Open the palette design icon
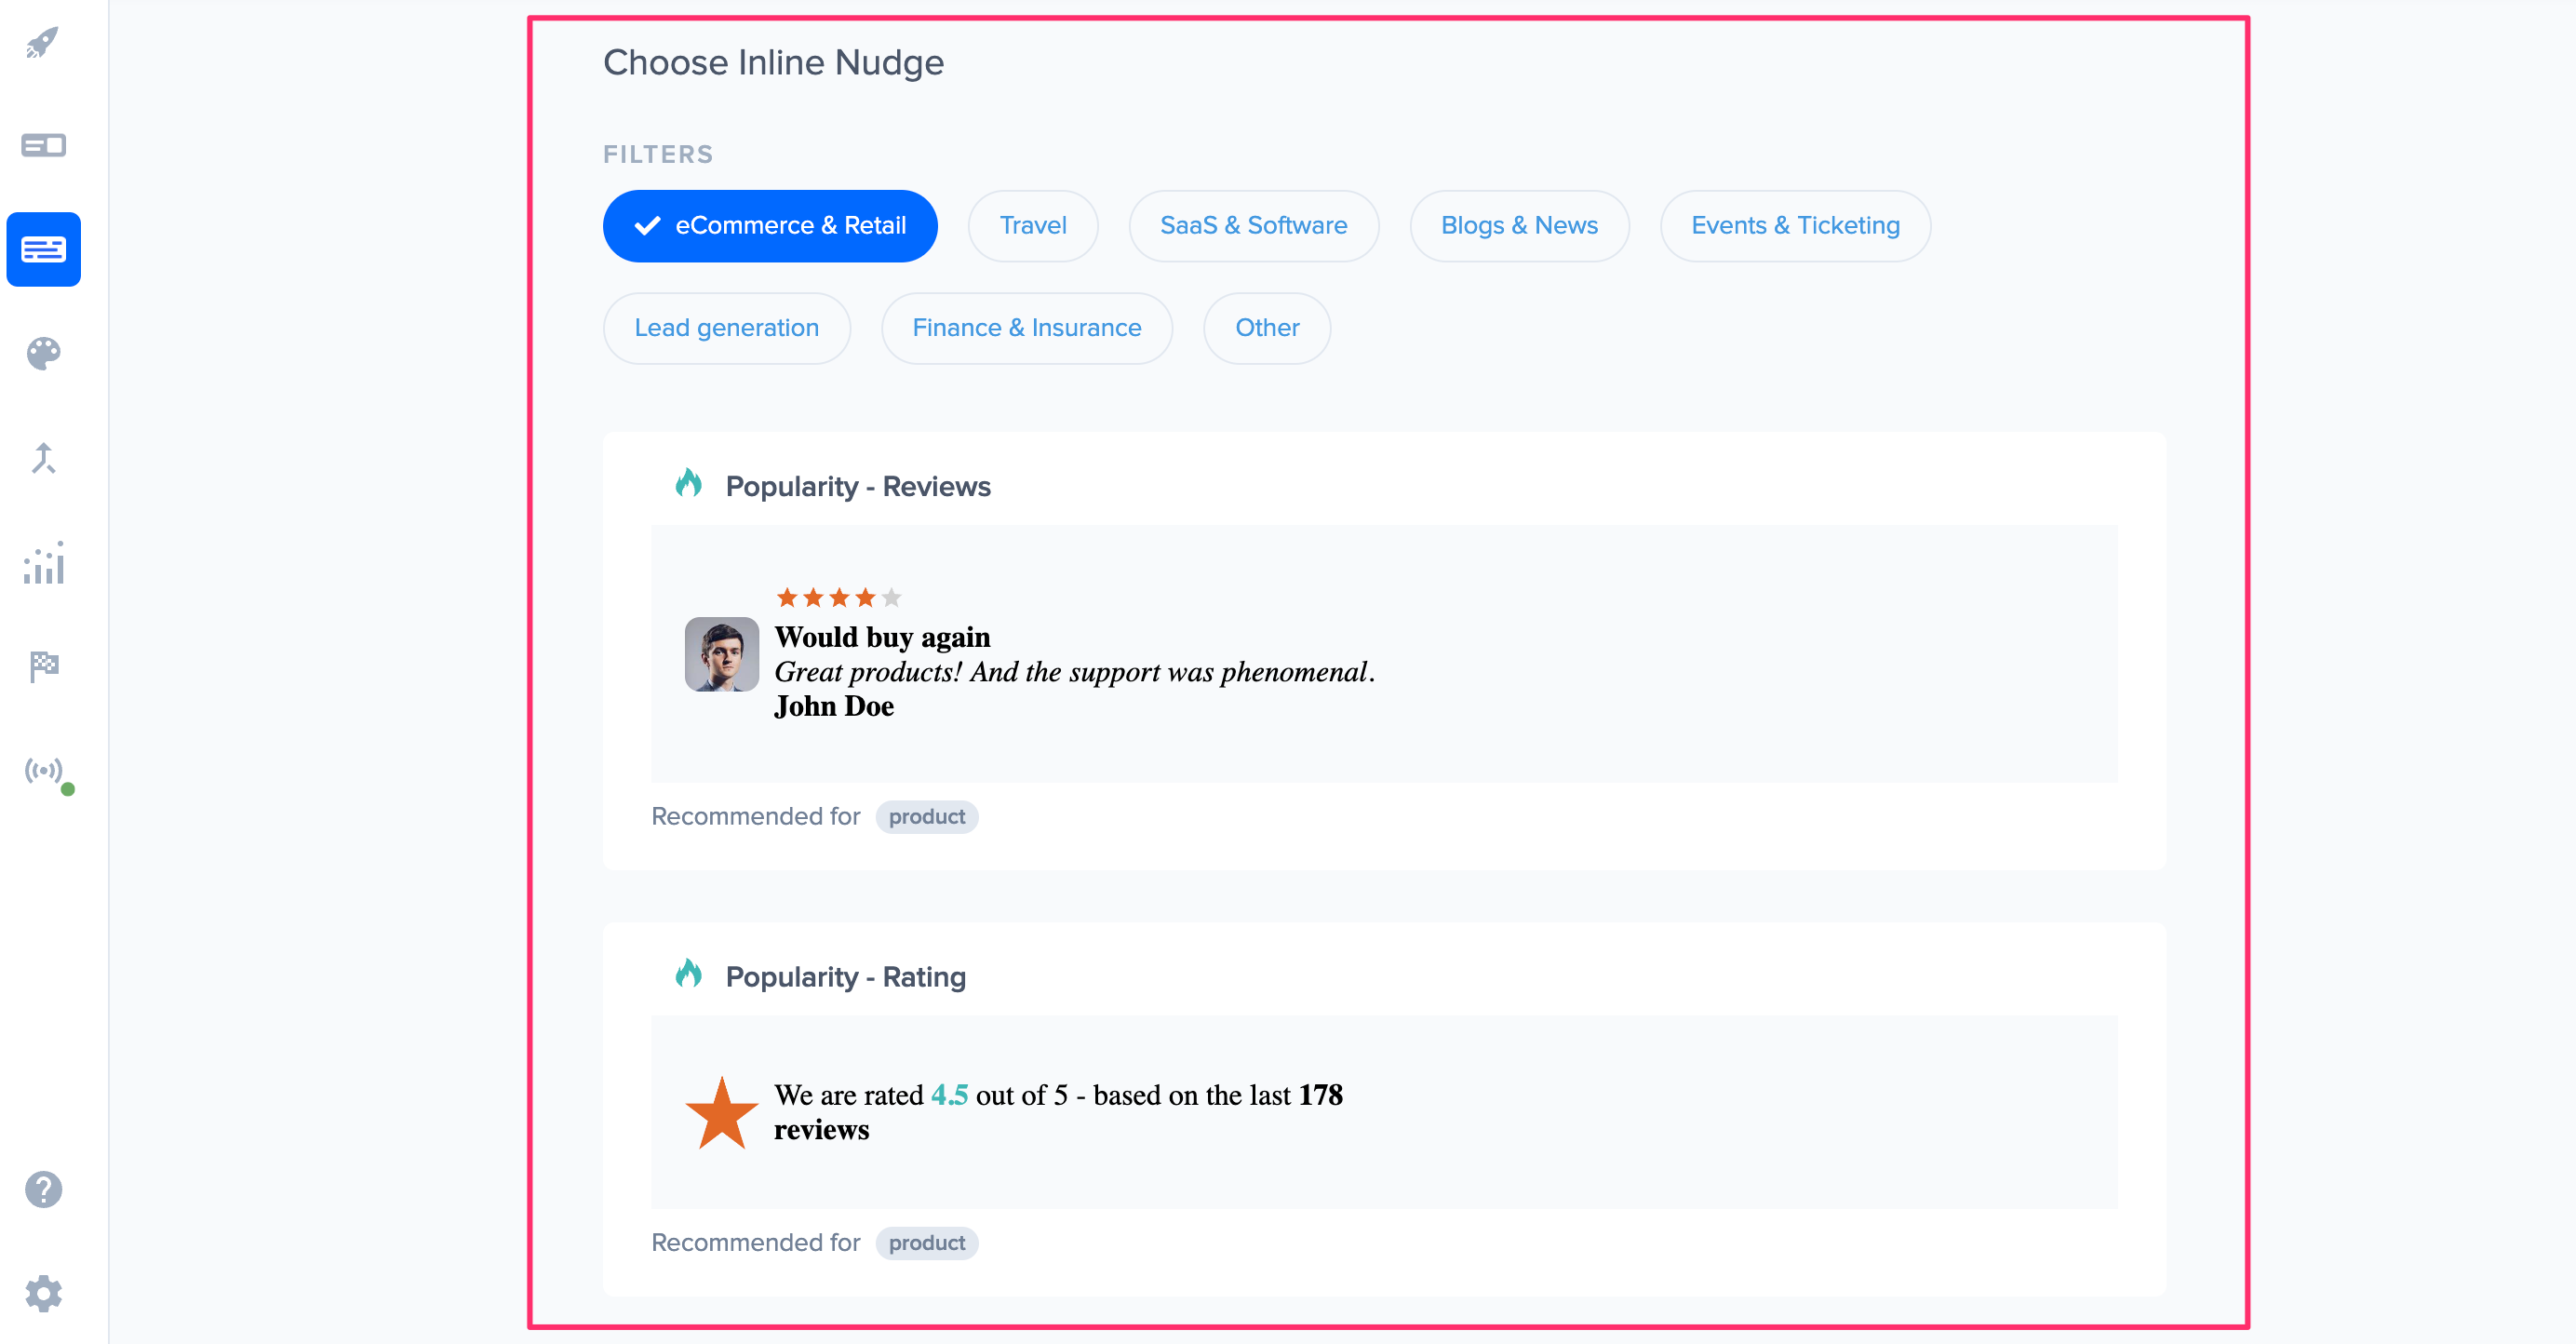Screen dimensions: 2576x1344 tap(43, 353)
